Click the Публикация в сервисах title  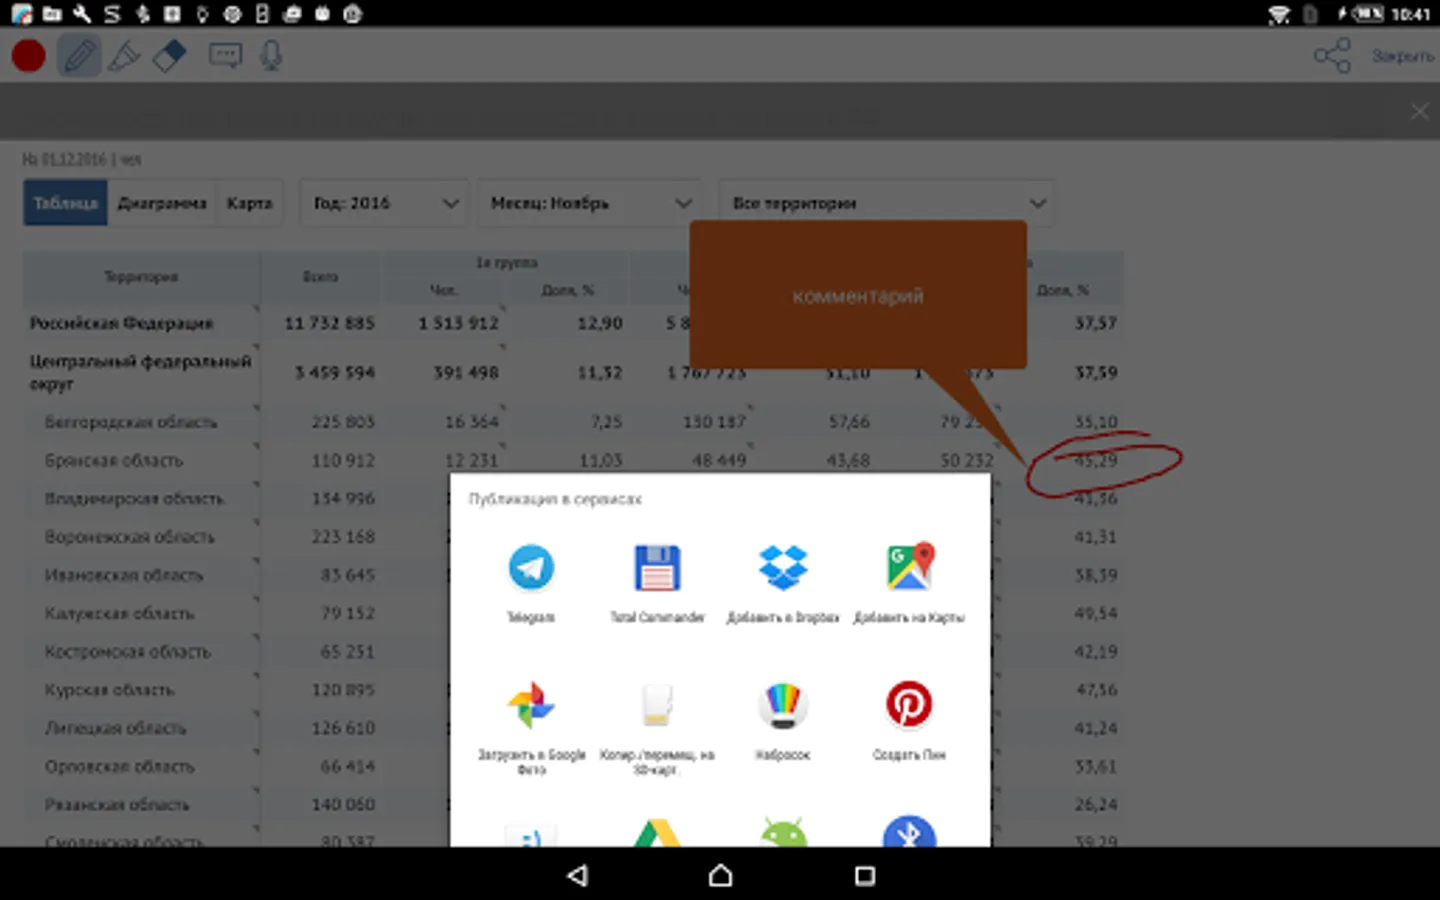555,499
